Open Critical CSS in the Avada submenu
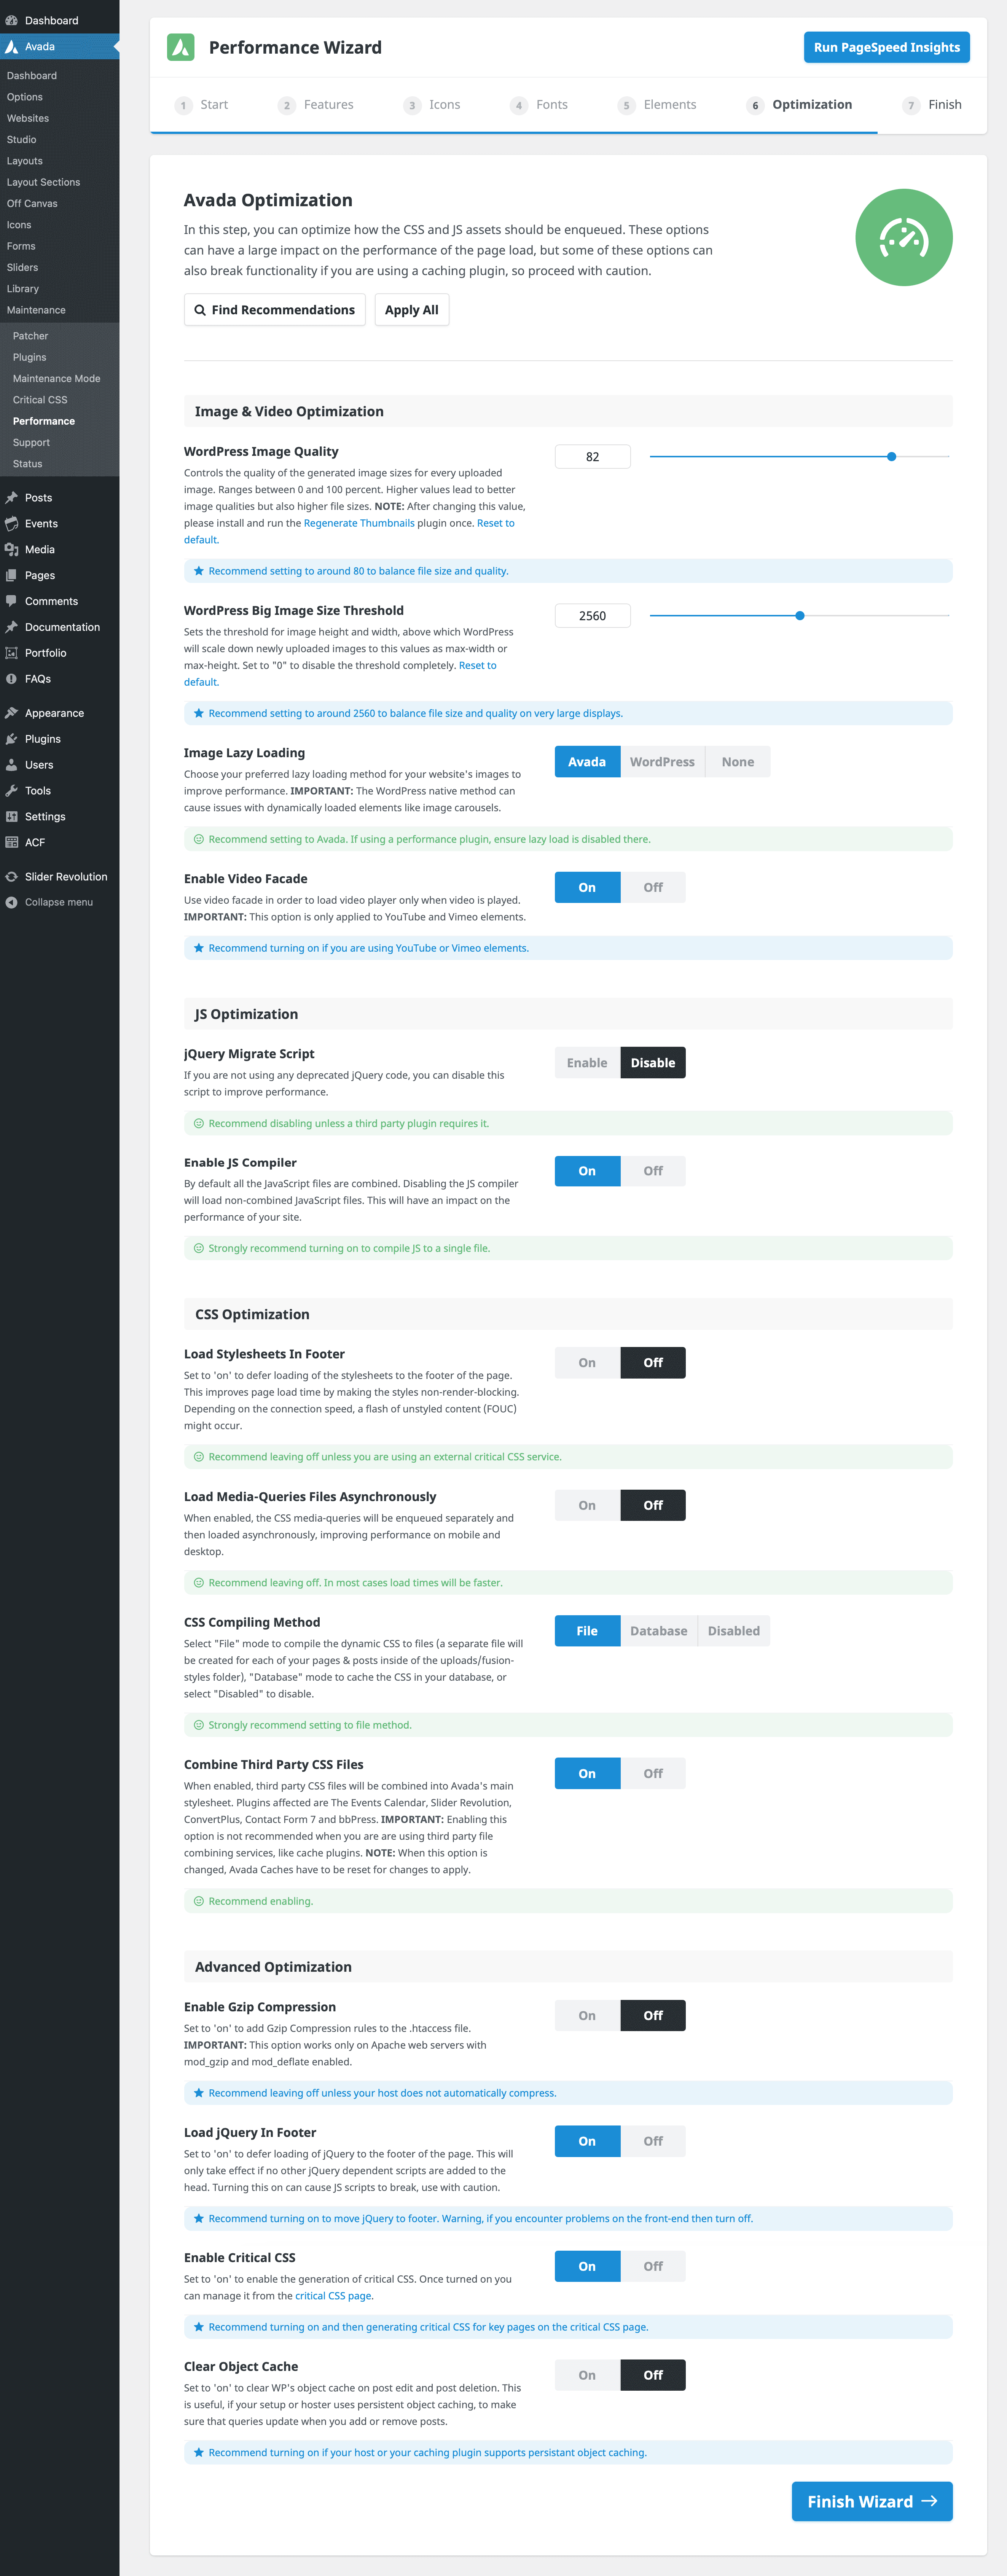The width and height of the screenshot is (1007, 2576). [x=40, y=400]
